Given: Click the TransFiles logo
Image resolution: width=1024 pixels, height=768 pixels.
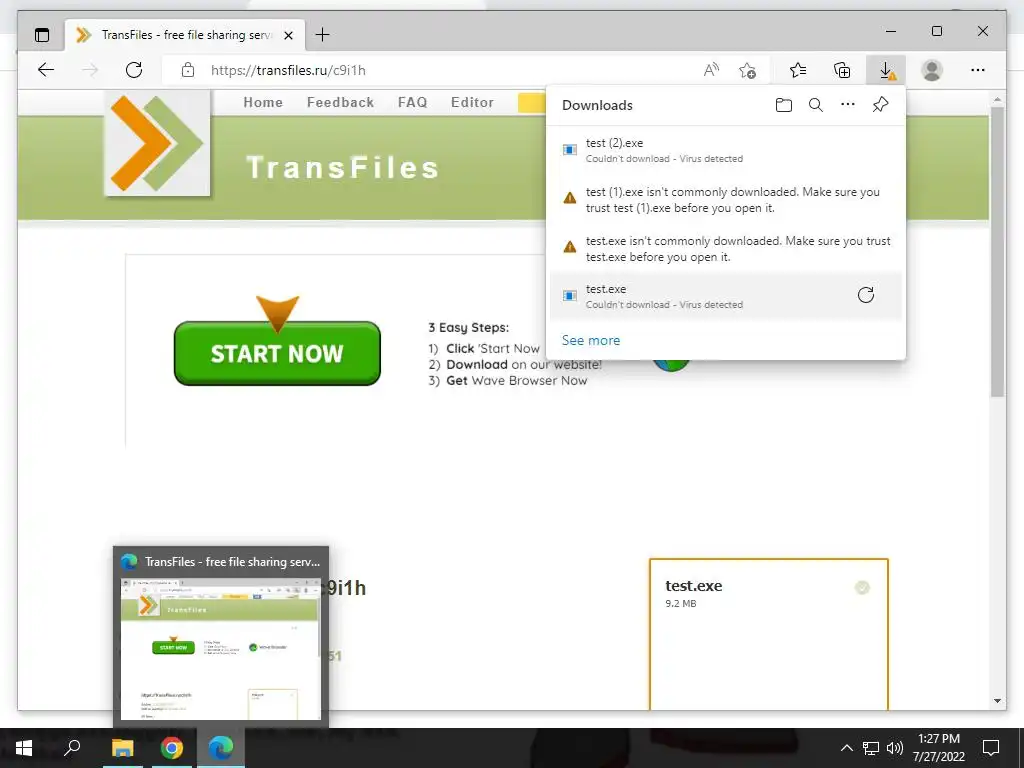Looking at the screenshot, I should [x=157, y=143].
